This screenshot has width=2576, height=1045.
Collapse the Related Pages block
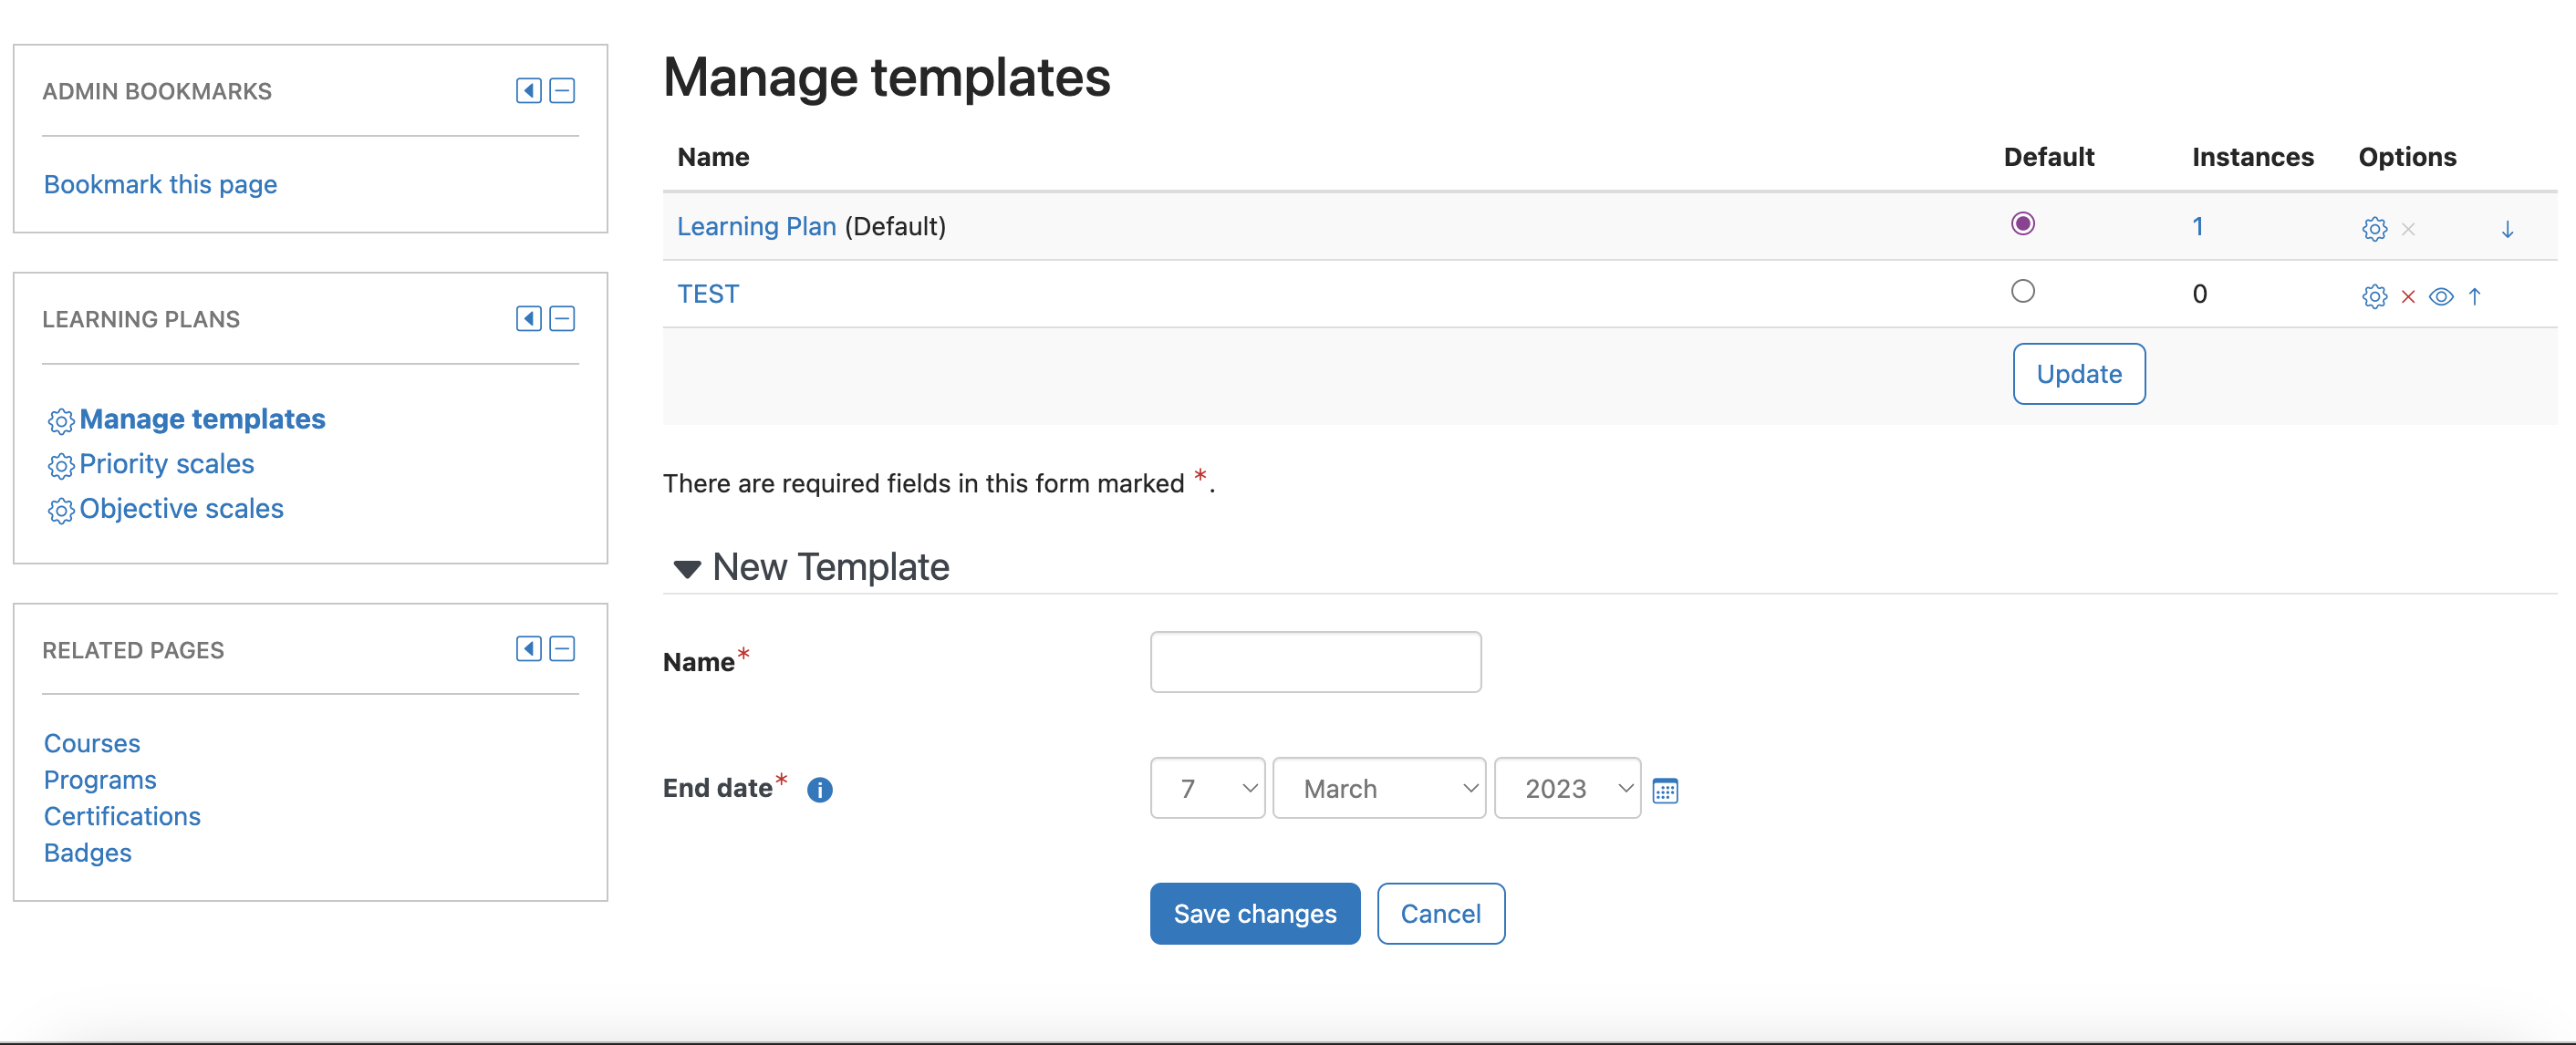coord(563,649)
